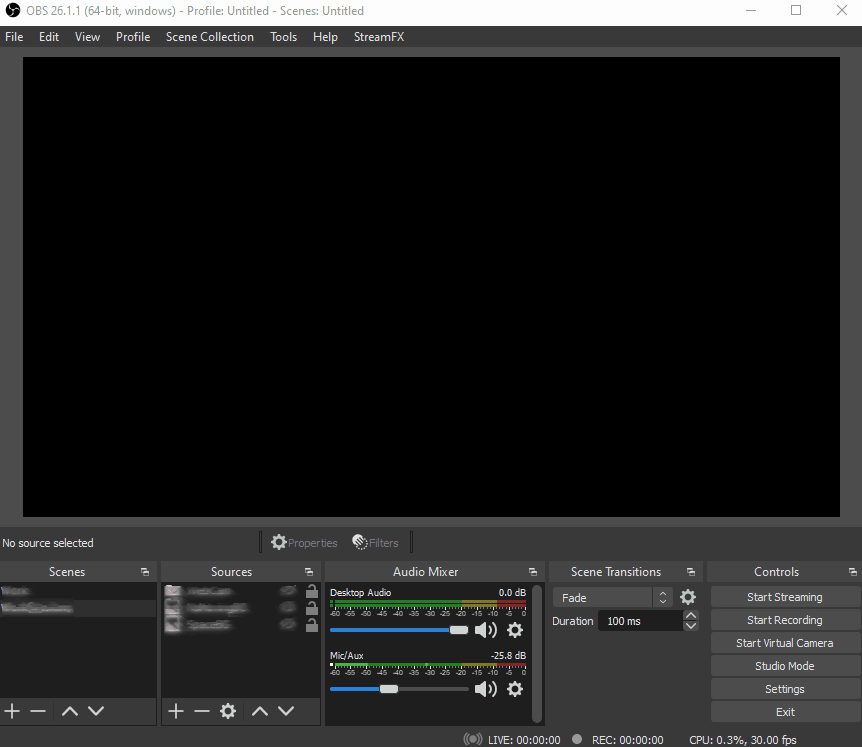Image resolution: width=862 pixels, height=747 pixels.
Task: Open the Edit menu
Action: tap(49, 37)
